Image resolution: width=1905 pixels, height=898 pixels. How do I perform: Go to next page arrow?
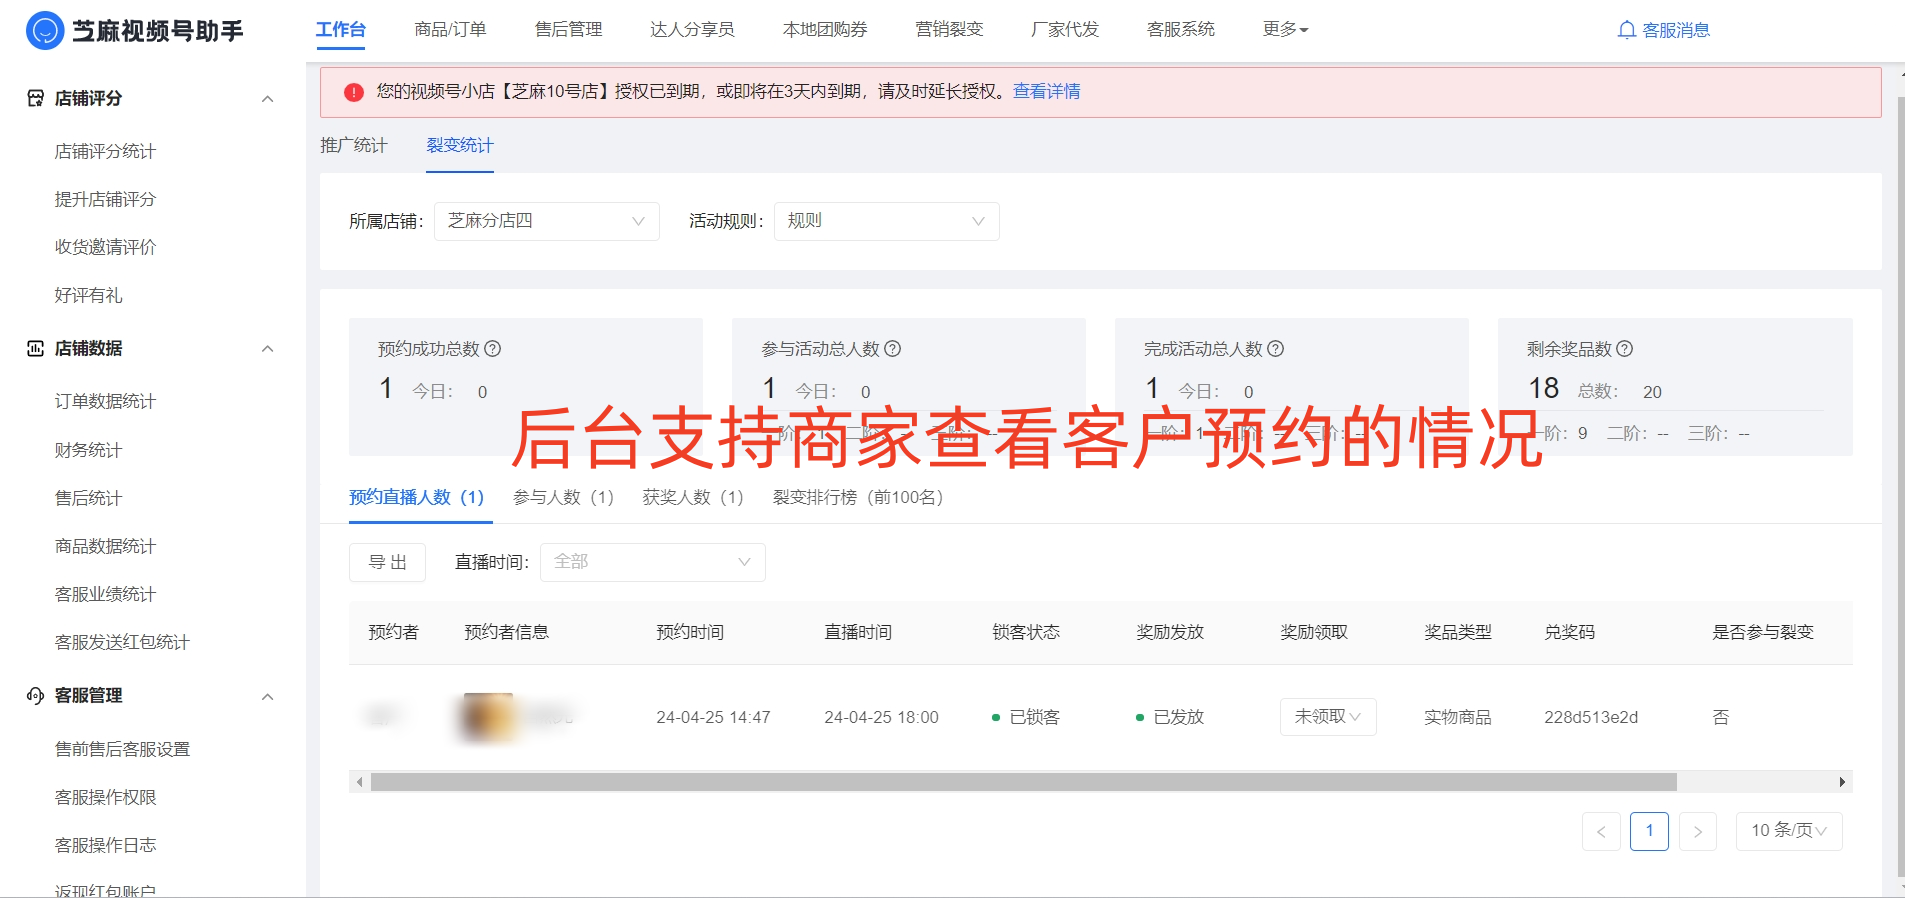[x=1698, y=831]
